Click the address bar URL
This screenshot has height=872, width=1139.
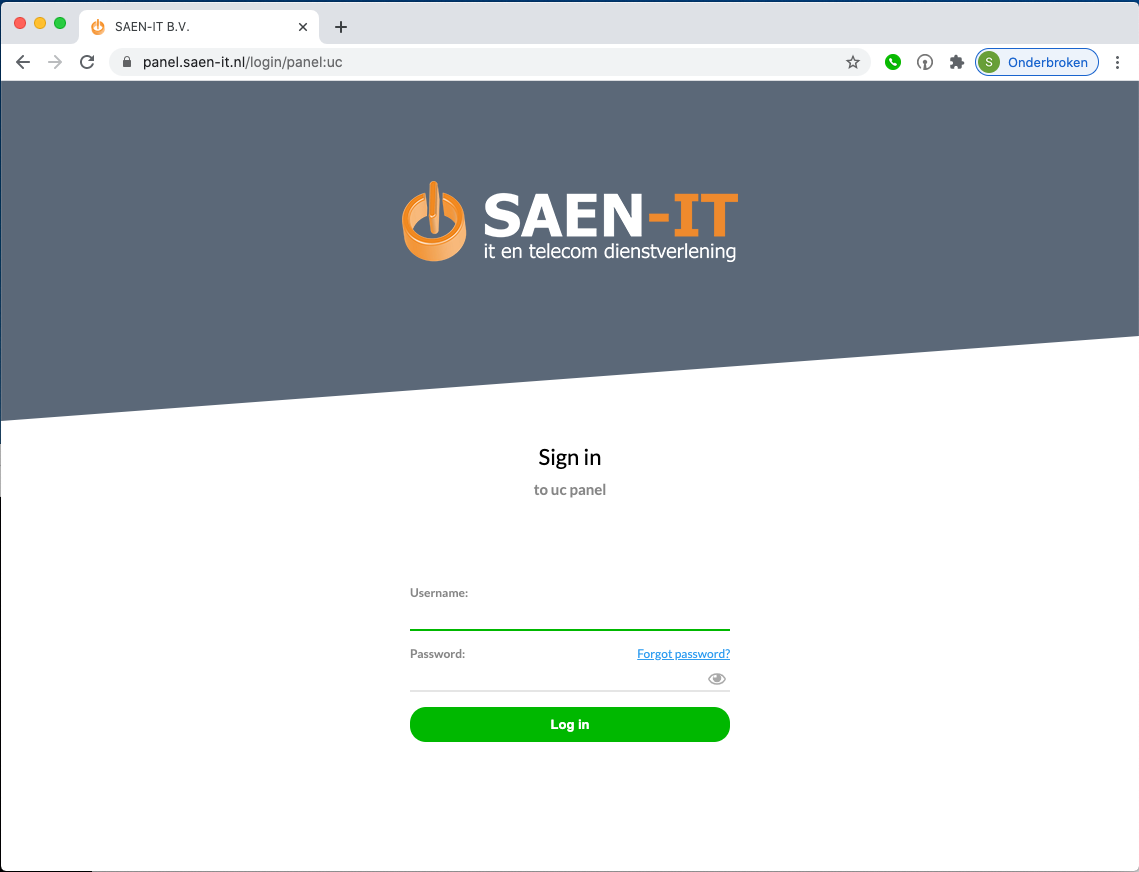pos(243,62)
